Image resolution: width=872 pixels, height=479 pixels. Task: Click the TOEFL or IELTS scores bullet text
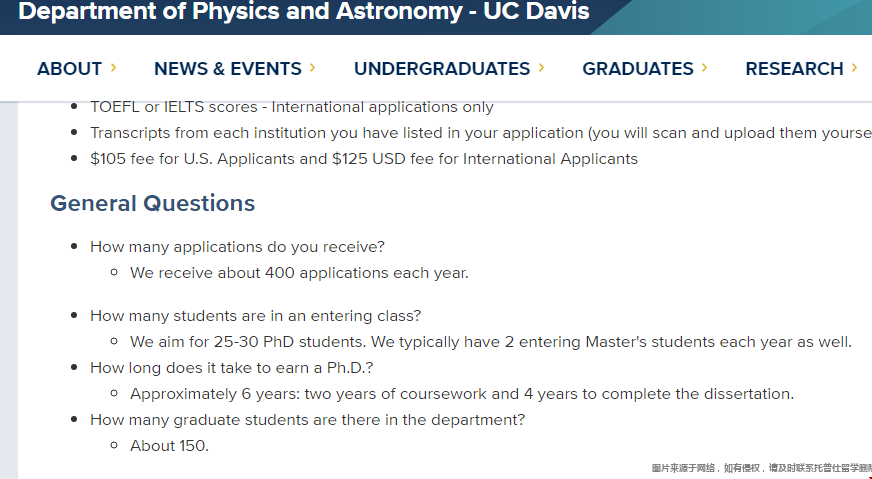pos(292,107)
